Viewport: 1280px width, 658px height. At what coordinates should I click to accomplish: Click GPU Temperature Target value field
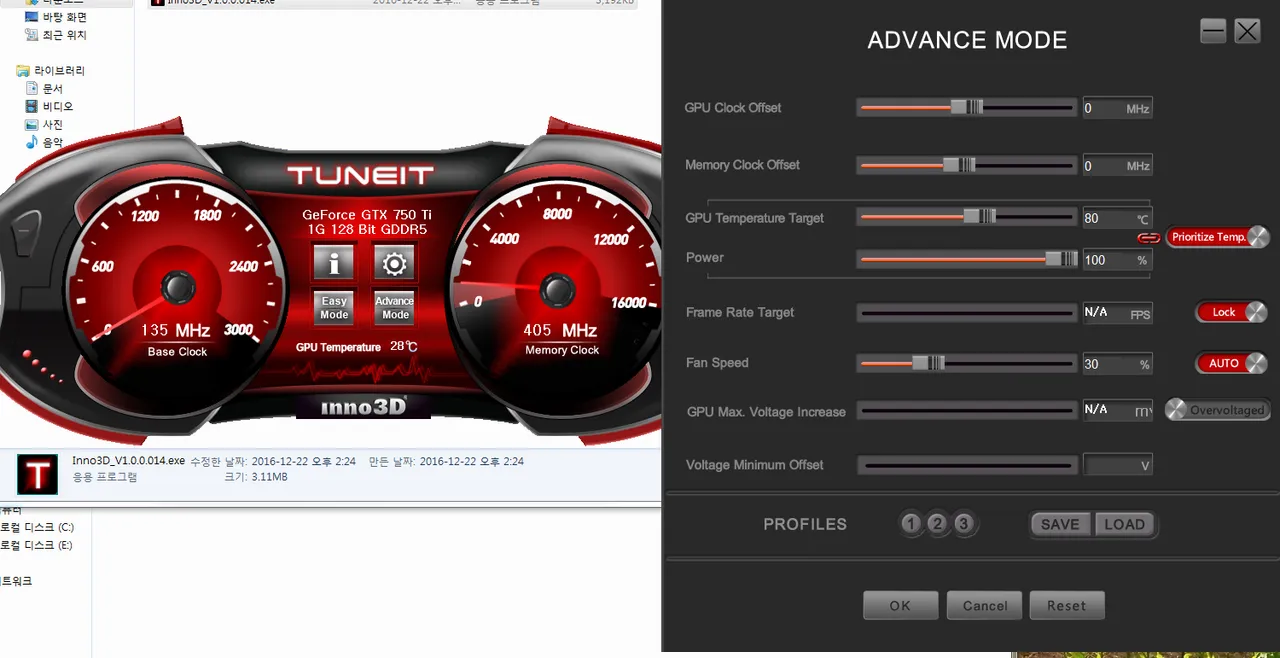click(x=1117, y=218)
